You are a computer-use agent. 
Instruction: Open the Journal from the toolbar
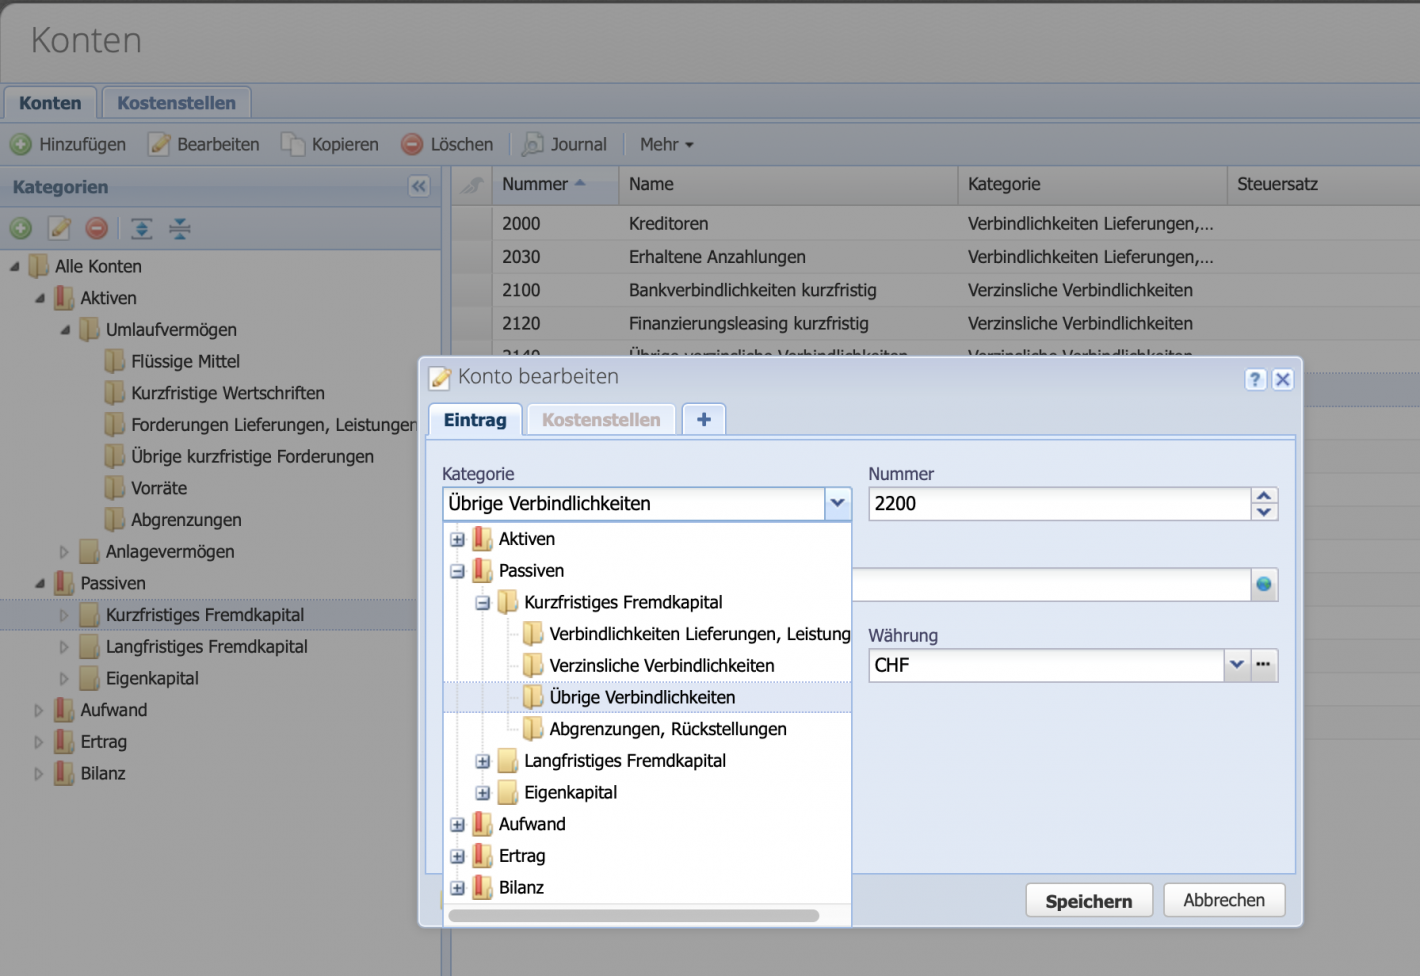565,143
